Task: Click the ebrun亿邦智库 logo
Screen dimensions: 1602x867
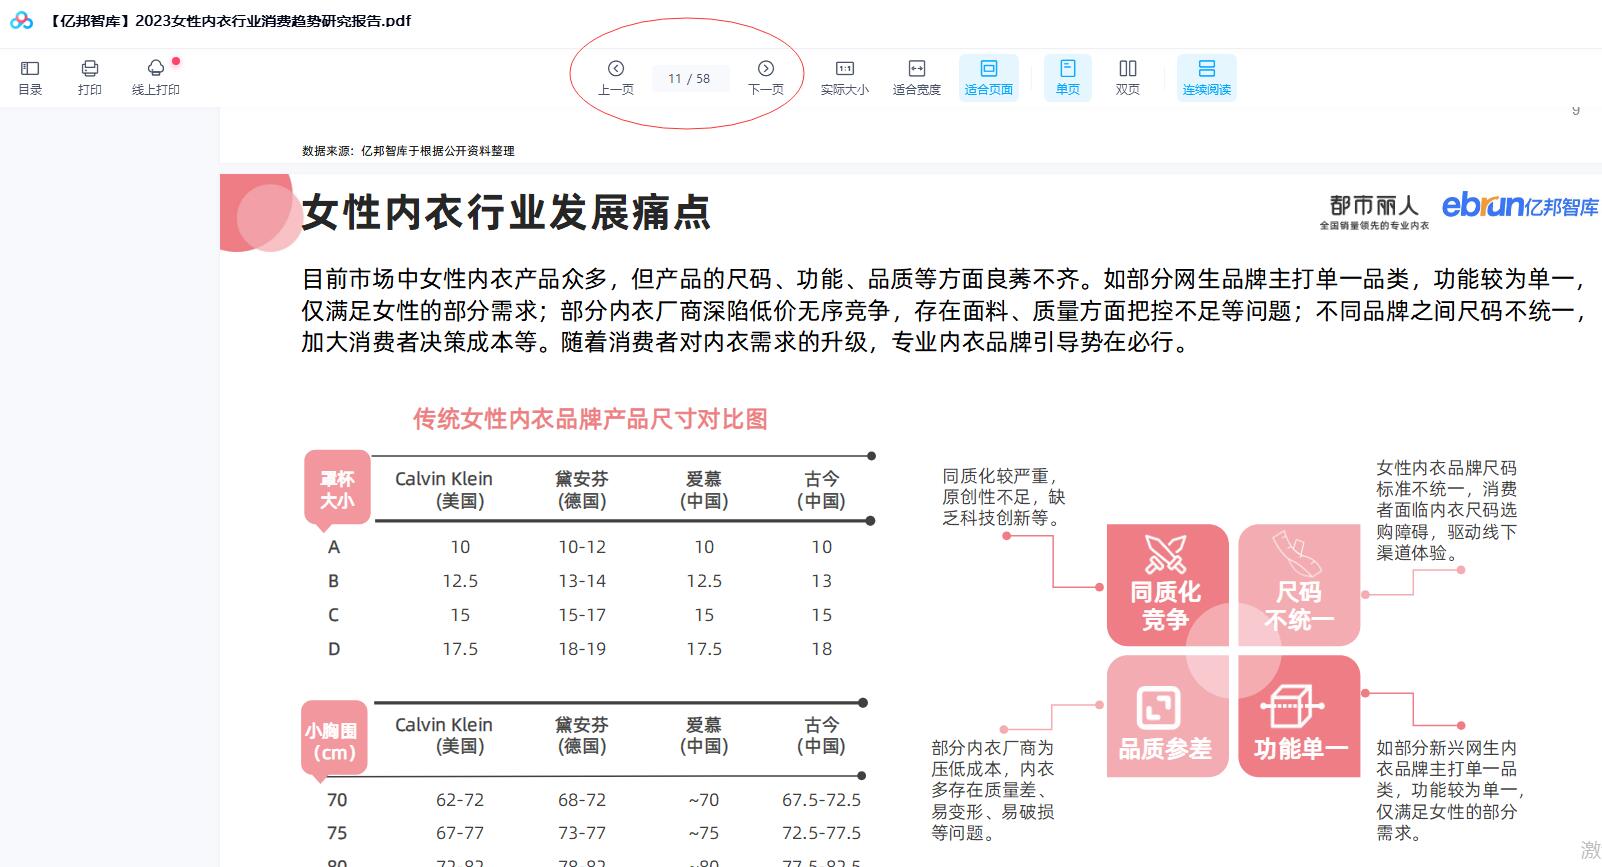Action: pos(1520,205)
